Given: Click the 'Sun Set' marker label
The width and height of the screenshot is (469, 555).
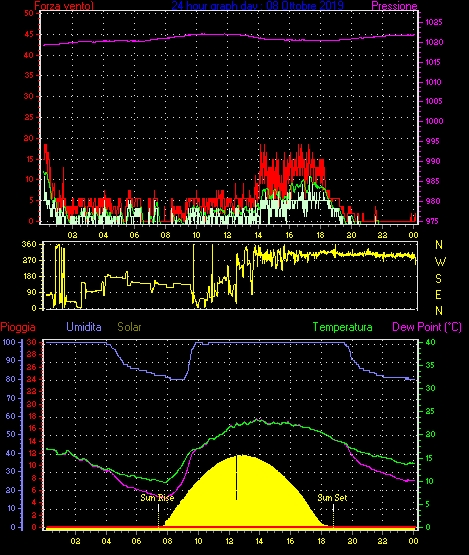Looking at the screenshot, I should tap(332, 498).
